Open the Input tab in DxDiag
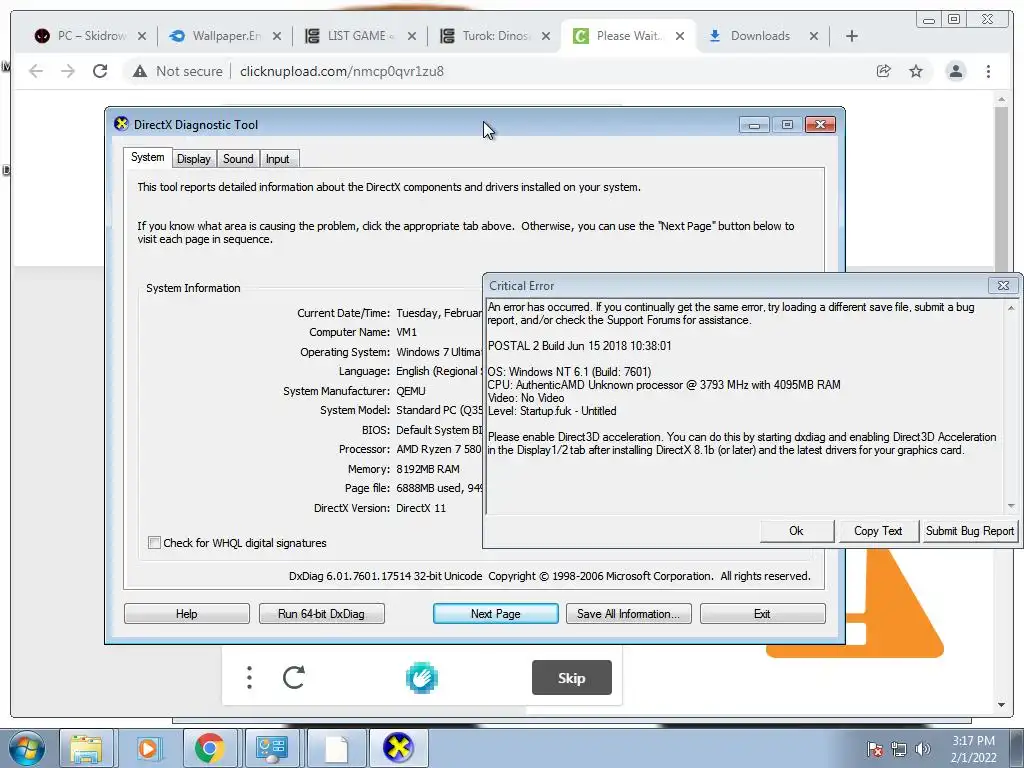The image size is (1024, 768). coord(278,159)
